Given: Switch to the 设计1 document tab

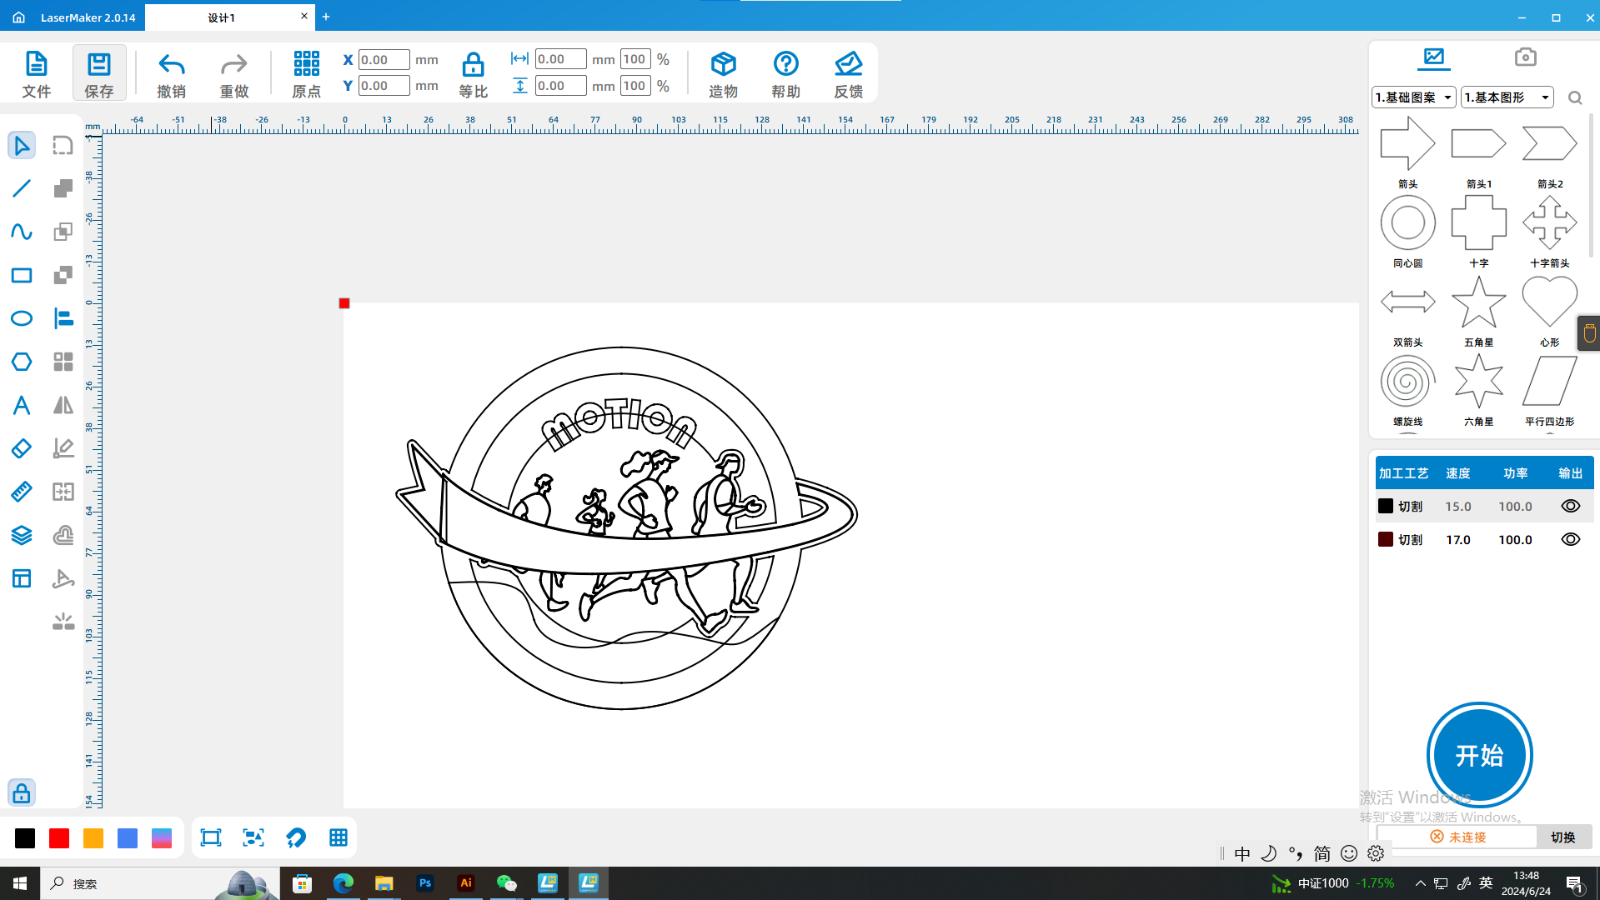Looking at the screenshot, I should (222, 17).
